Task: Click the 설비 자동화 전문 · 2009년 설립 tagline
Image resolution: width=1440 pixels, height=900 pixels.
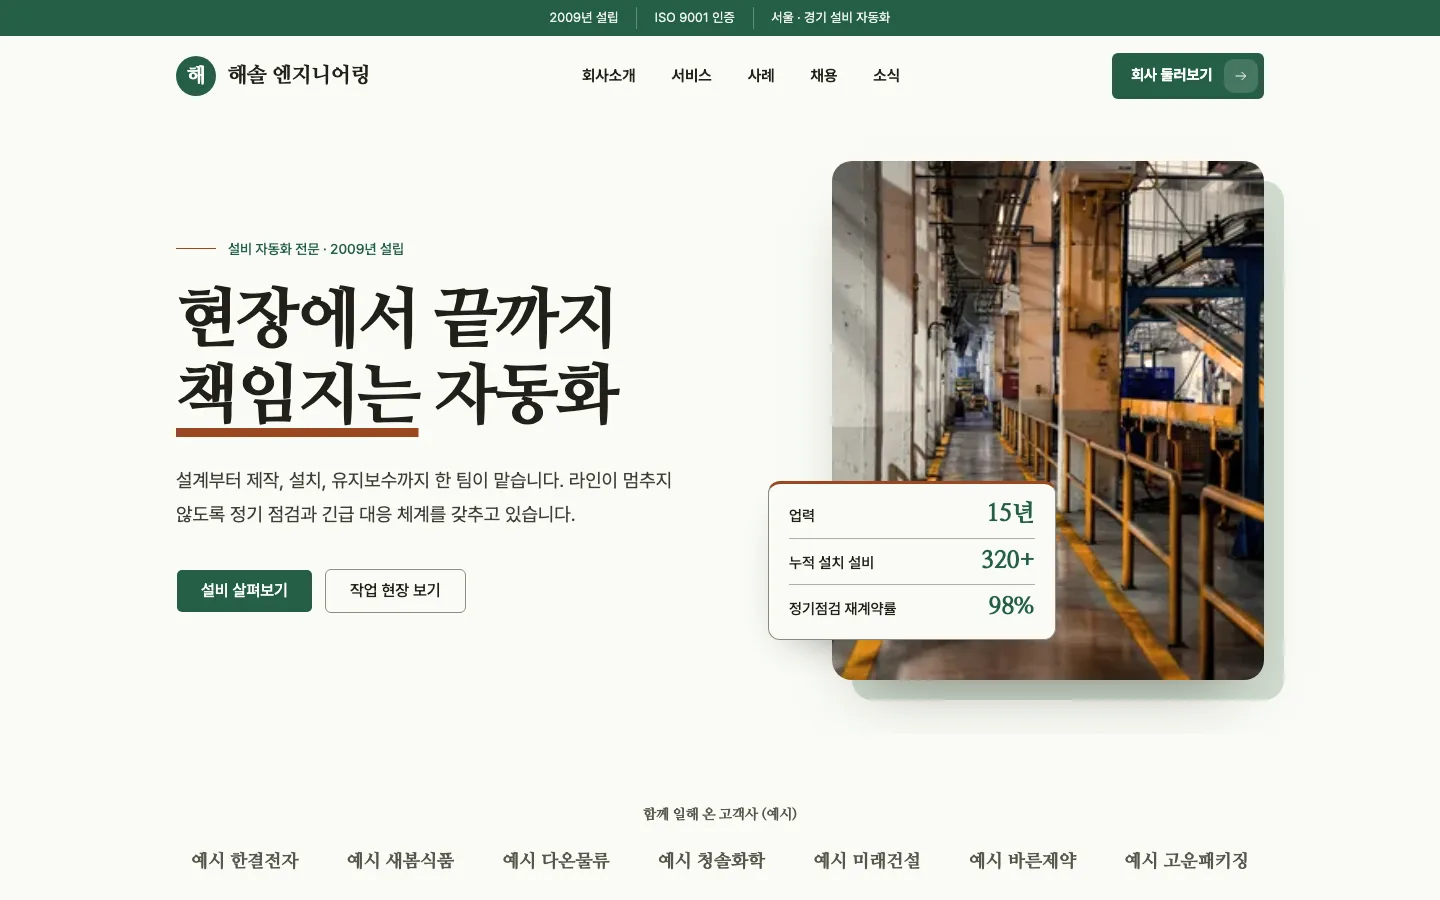Action: (316, 249)
